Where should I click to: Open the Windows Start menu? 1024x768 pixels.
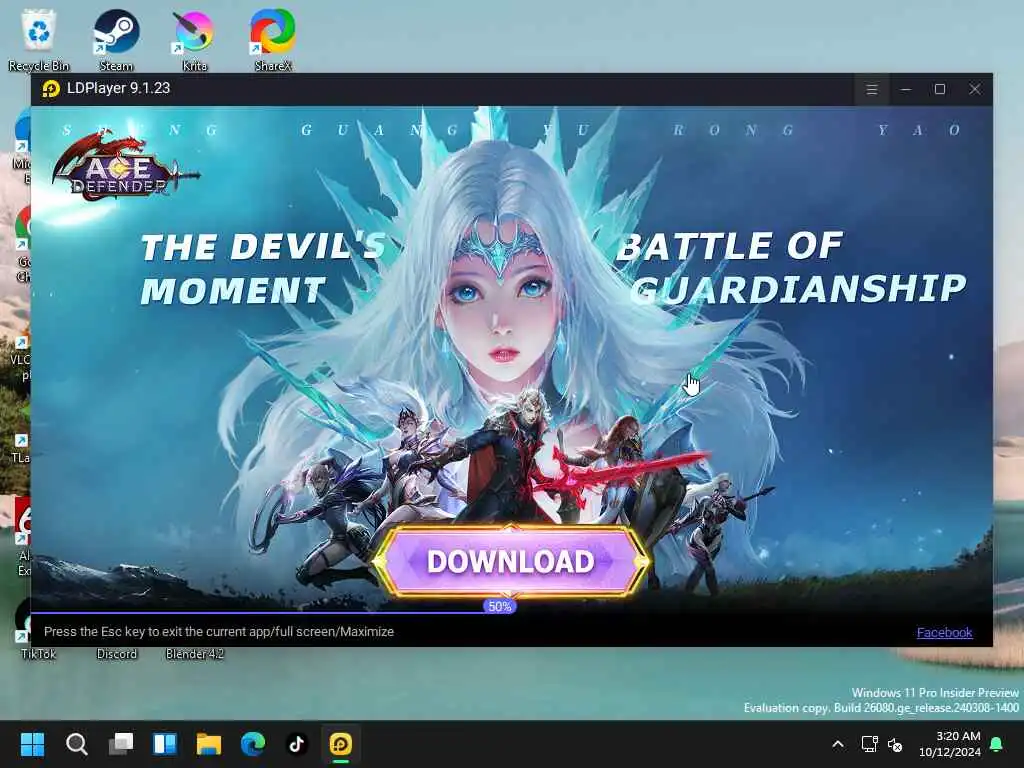[x=32, y=744]
